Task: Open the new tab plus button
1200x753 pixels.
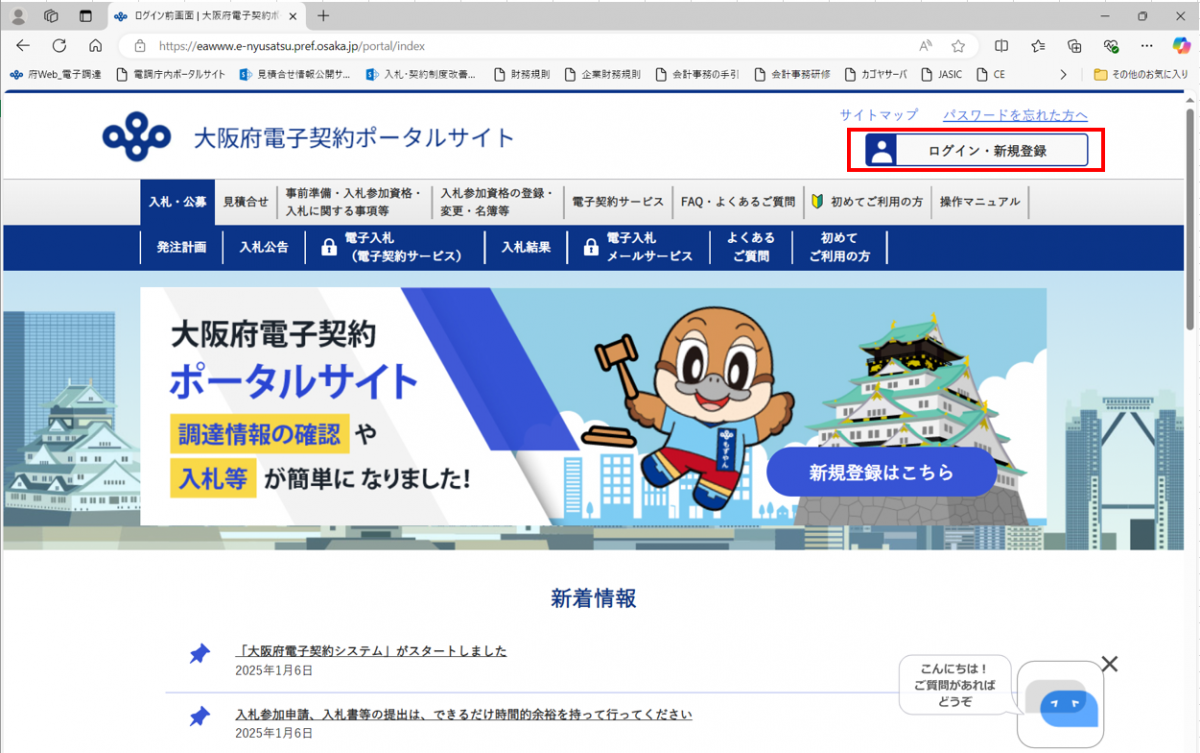Action: tap(323, 16)
